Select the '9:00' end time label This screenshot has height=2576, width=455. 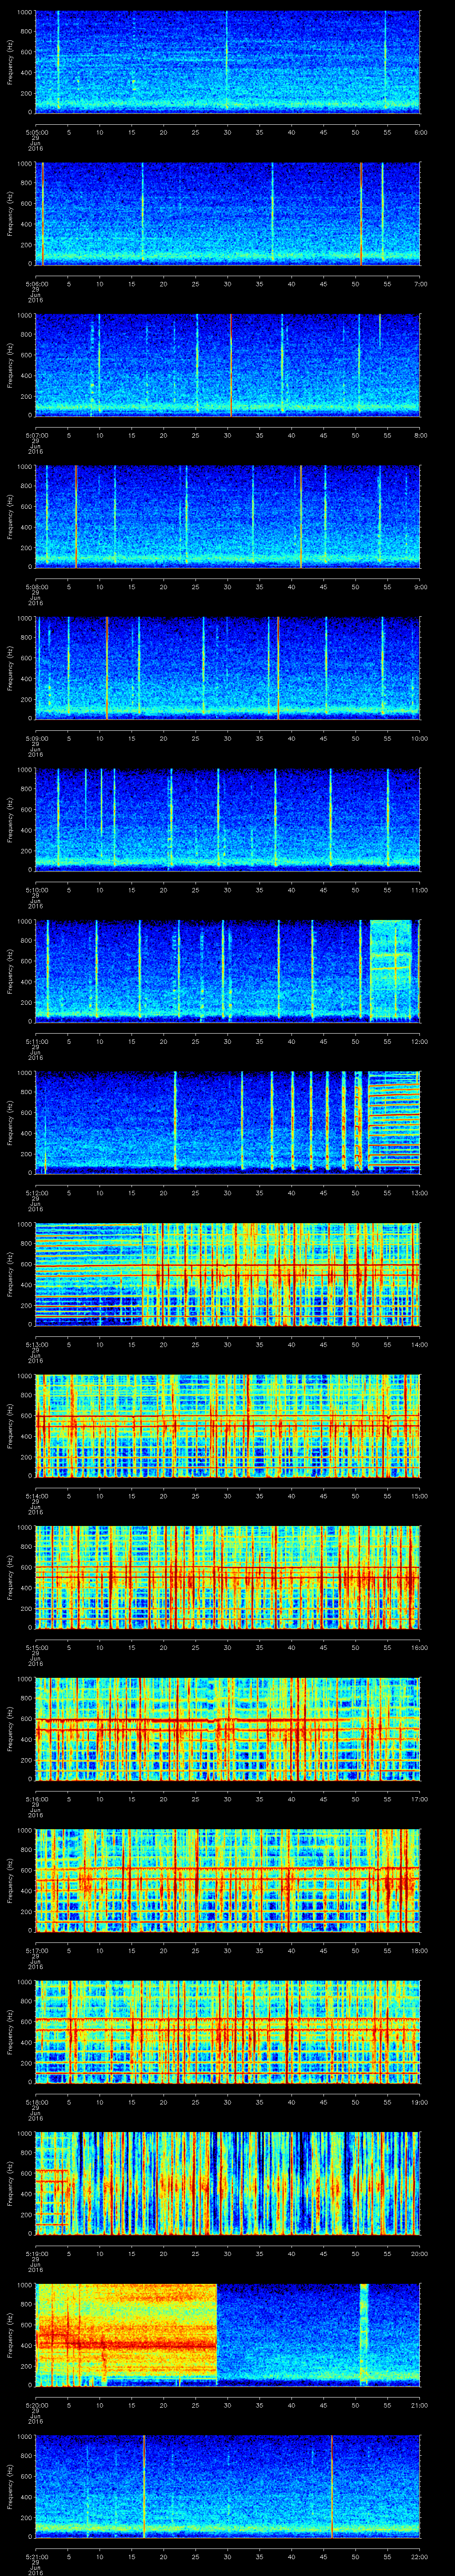click(x=420, y=587)
